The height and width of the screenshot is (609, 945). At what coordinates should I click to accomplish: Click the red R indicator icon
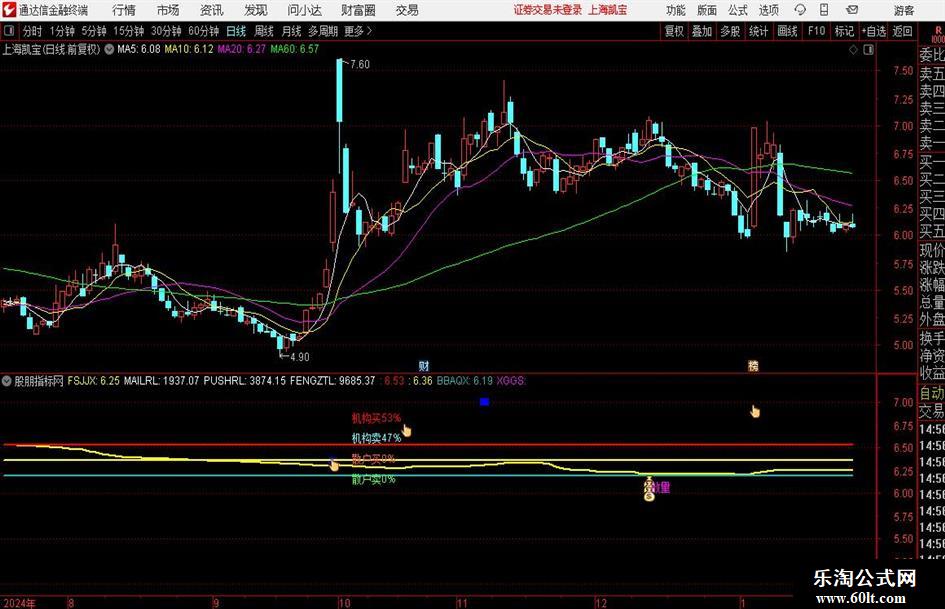tap(938, 31)
